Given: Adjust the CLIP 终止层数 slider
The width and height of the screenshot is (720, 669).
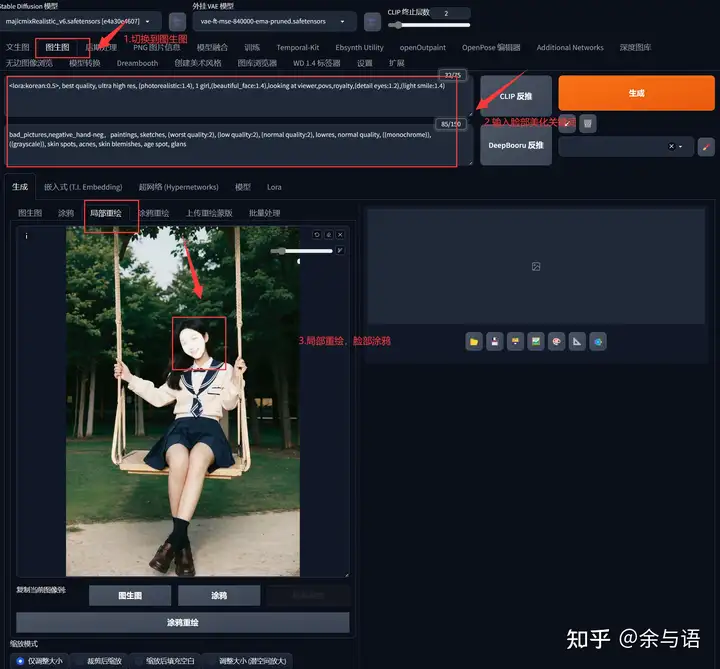Looking at the screenshot, I should click(429, 25).
